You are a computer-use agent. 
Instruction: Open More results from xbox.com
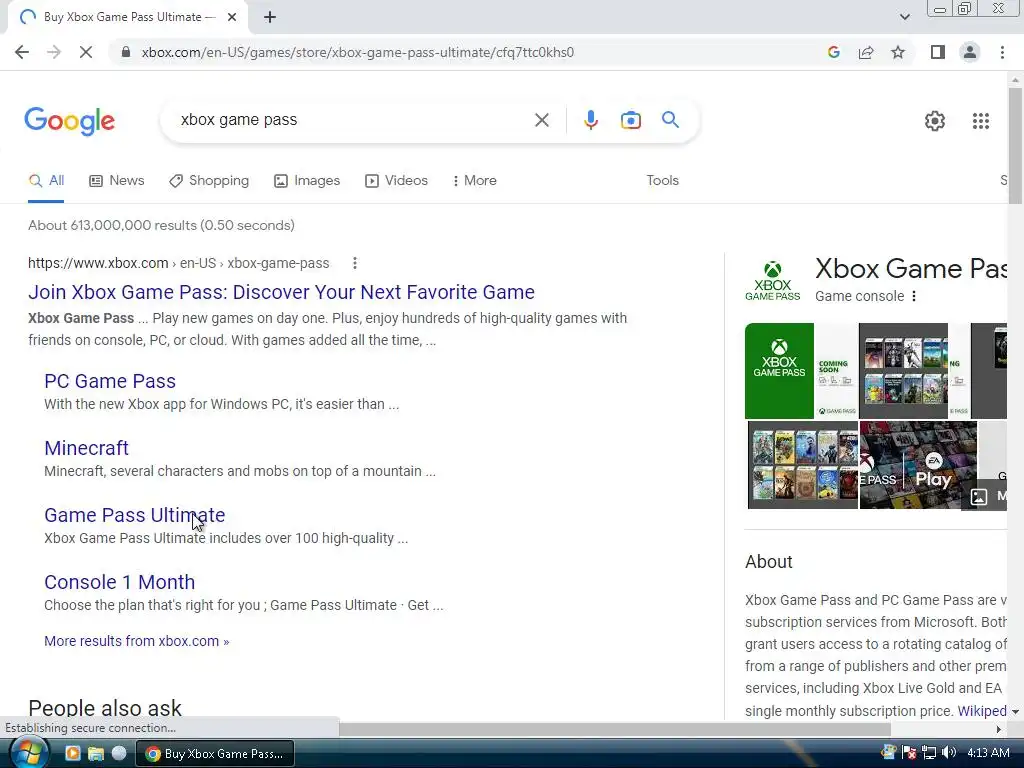coord(136,641)
